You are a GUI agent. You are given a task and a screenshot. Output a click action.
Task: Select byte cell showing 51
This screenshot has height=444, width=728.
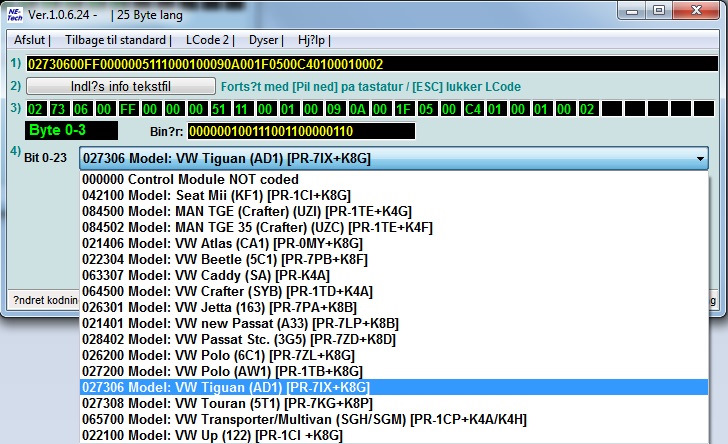219,109
